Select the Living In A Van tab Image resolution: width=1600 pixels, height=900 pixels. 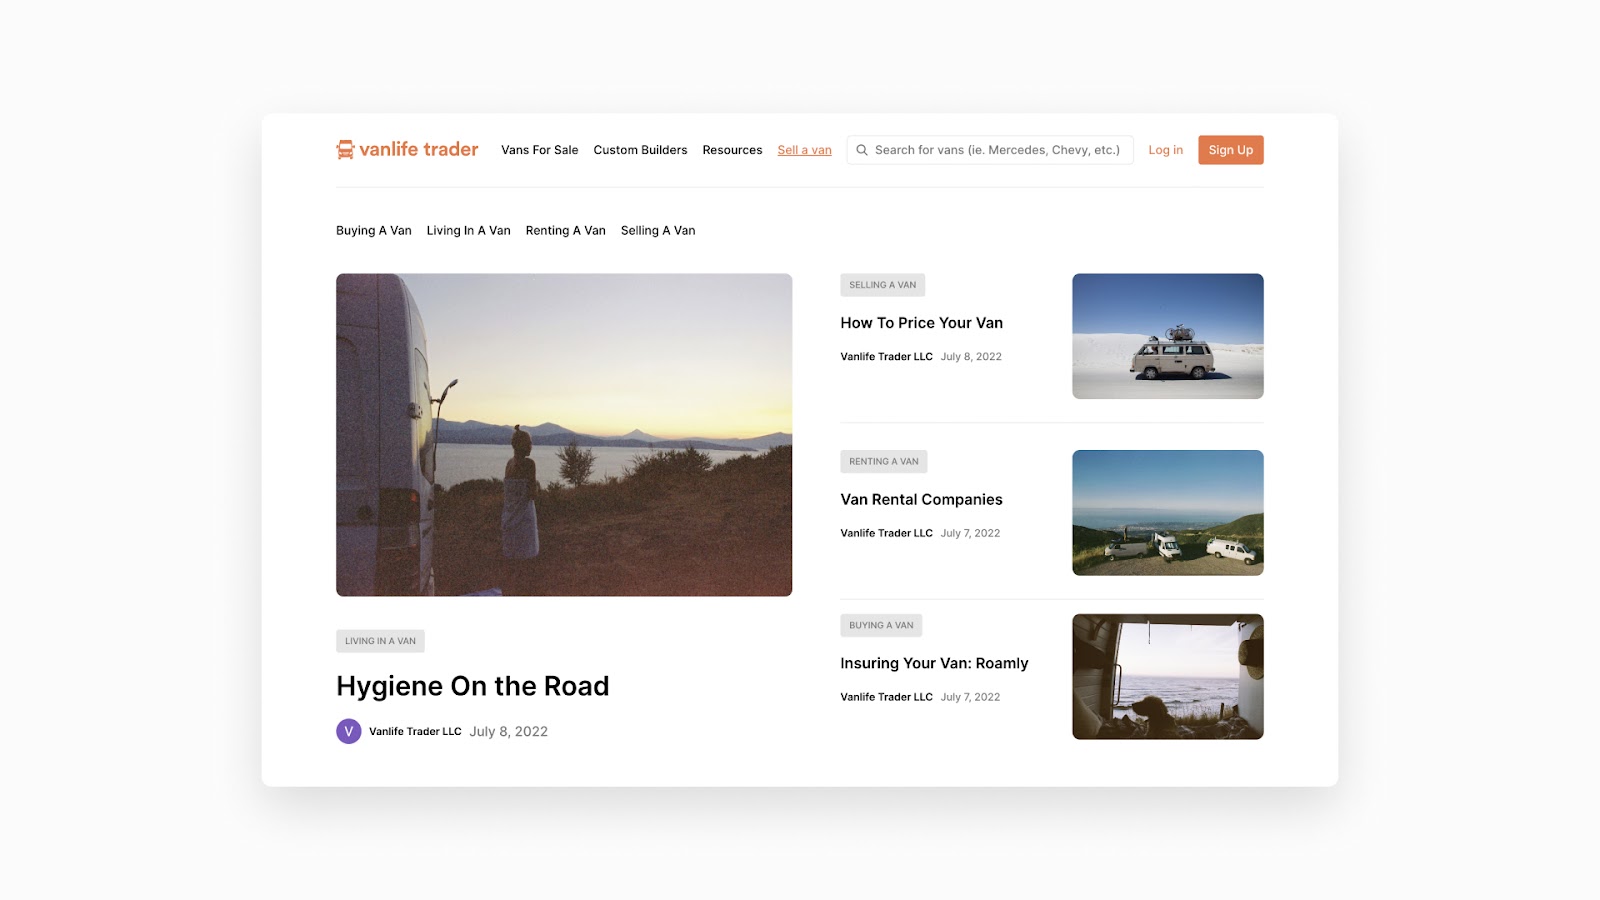click(x=469, y=230)
